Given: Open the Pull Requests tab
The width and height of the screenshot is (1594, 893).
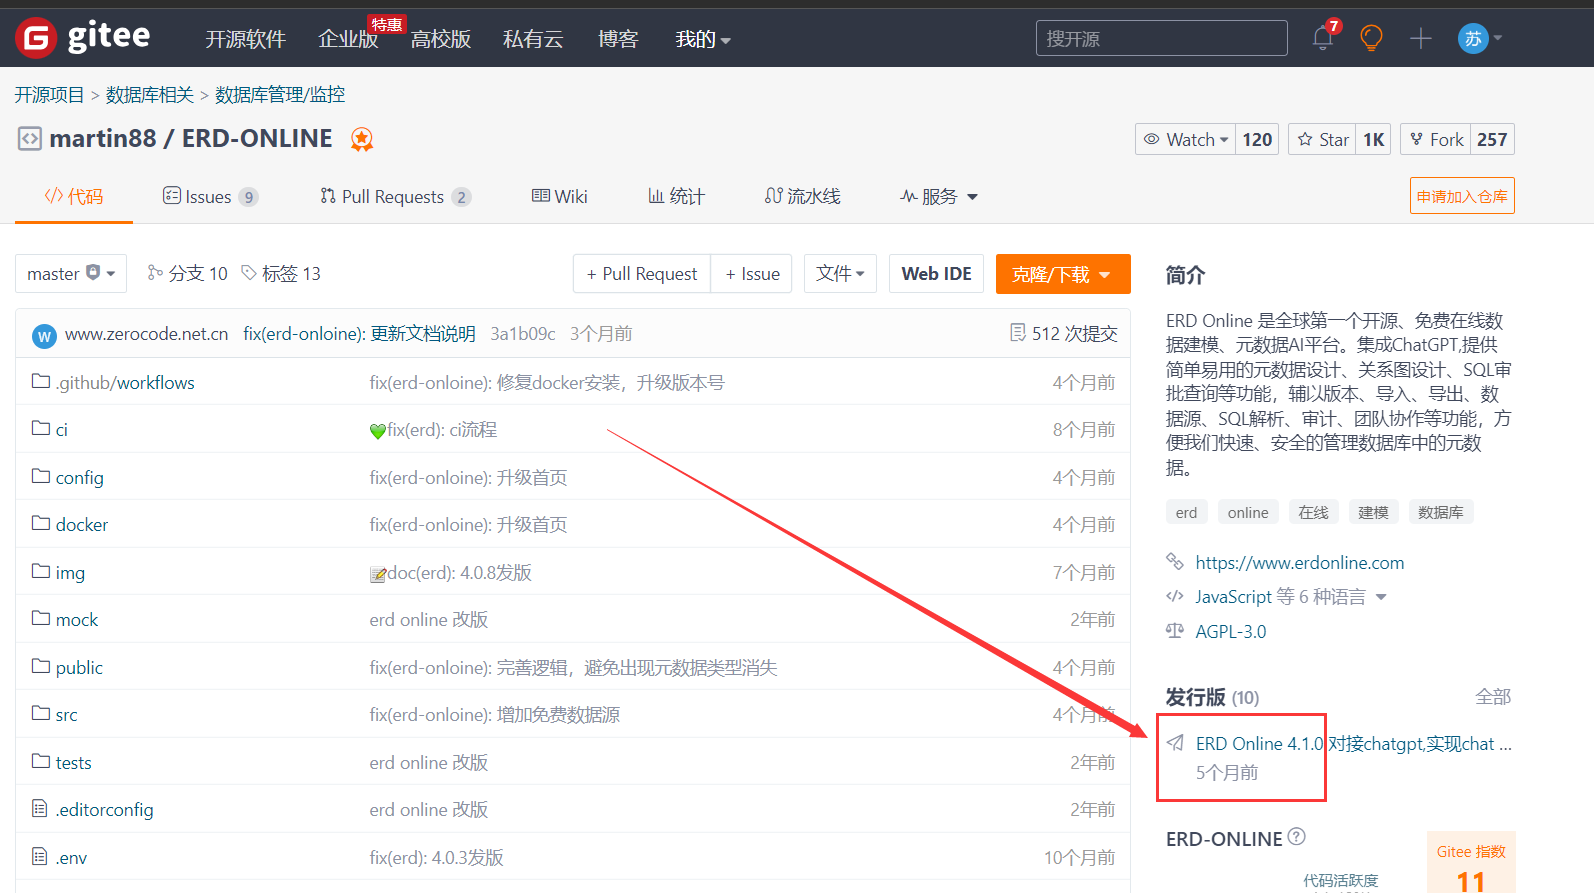Looking at the screenshot, I should point(395,196).
